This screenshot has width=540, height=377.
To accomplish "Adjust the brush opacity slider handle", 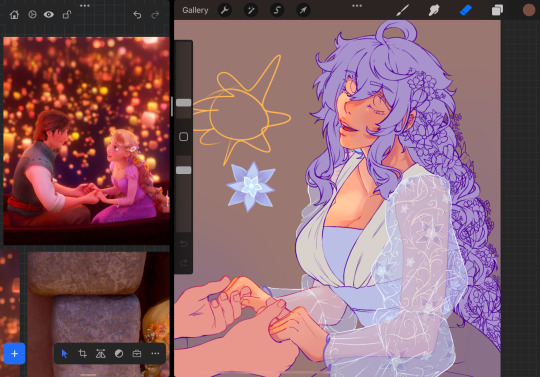I will [184, 170].
